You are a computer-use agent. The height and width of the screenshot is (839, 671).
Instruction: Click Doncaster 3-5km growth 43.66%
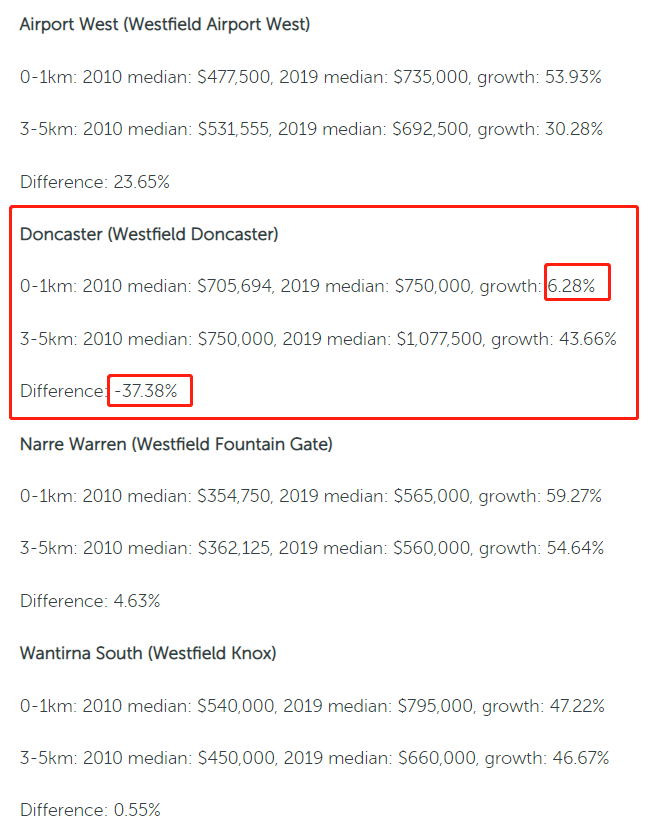click(588, 339)
